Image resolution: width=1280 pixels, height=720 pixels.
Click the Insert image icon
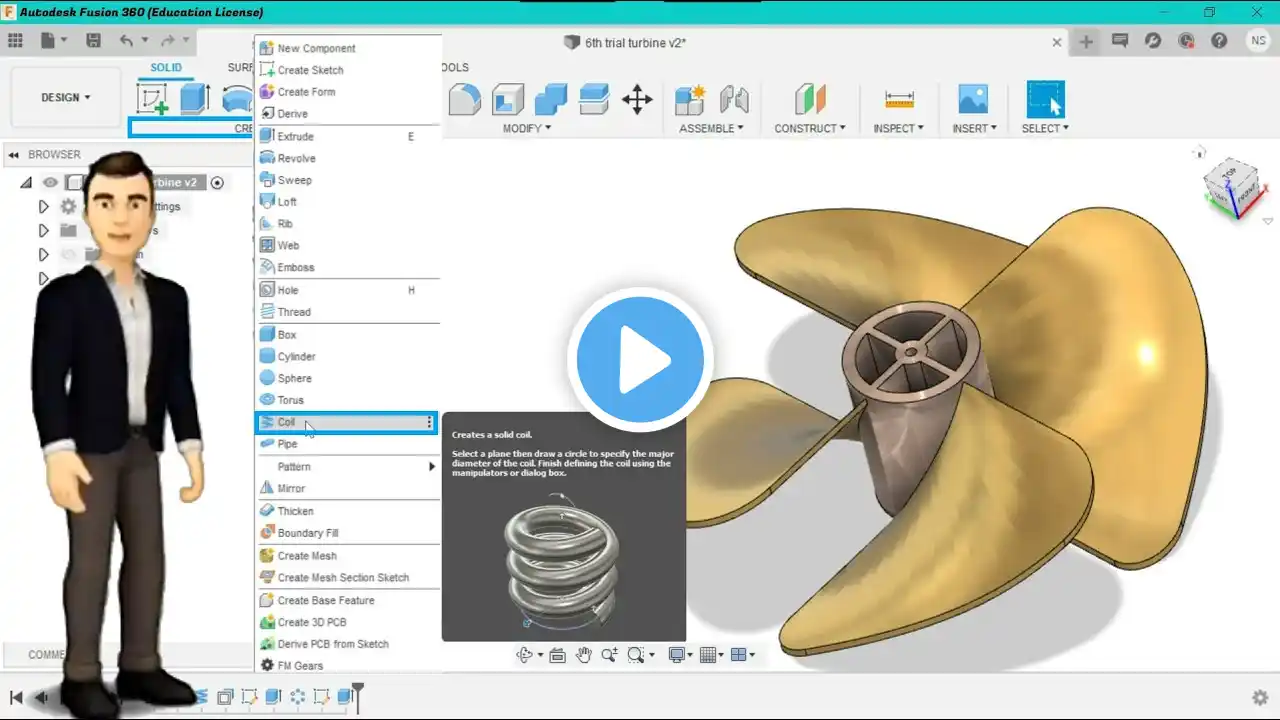[973, 98]
